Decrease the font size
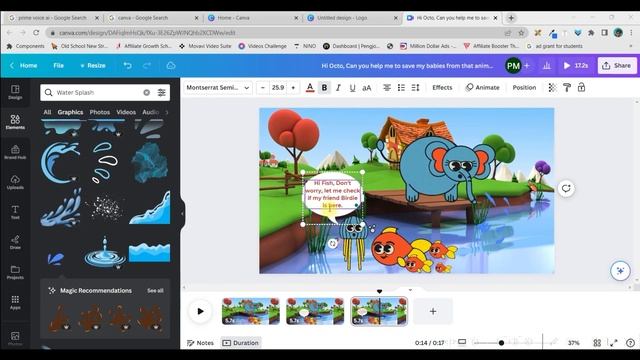Viewport: 640px width, 360px height. pos(262,87)
